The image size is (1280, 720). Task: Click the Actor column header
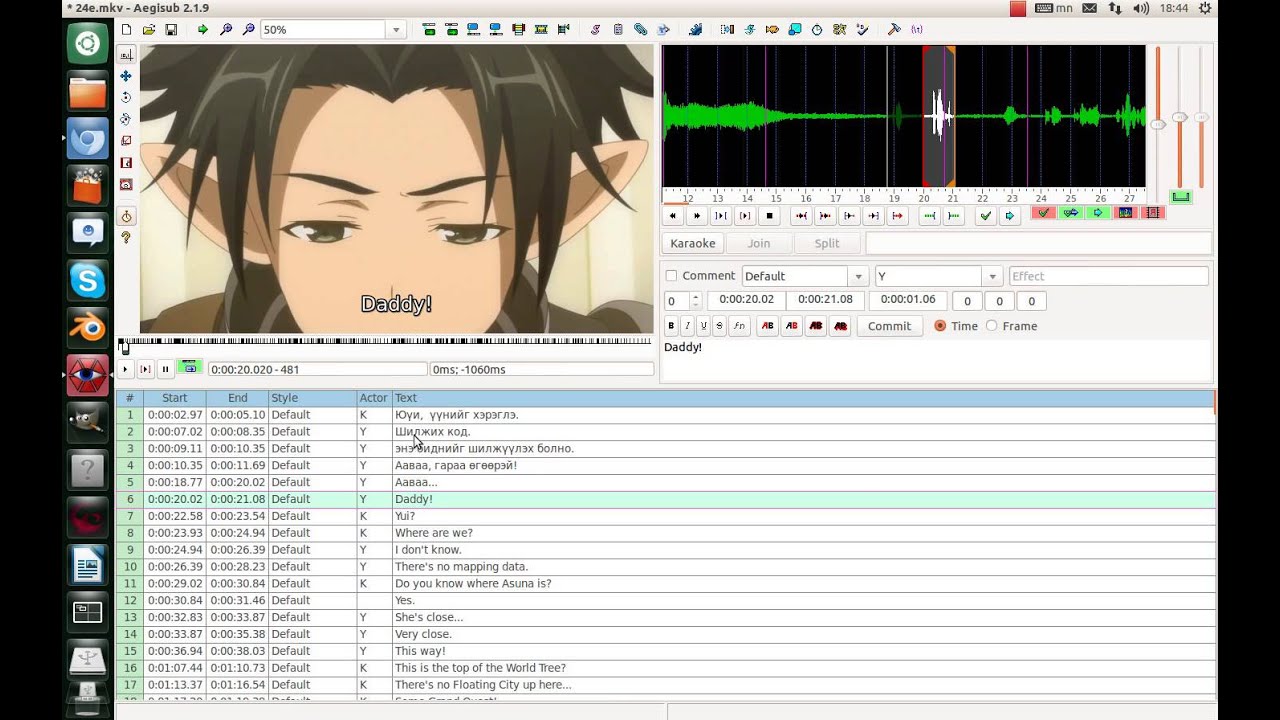[373, 398]
